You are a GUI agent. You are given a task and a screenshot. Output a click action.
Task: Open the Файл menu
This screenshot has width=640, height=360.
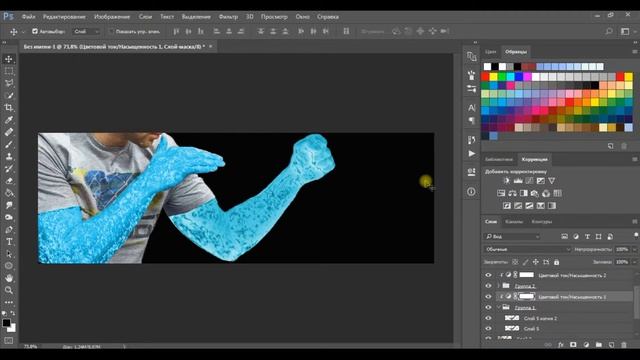[x=28, y=17]
